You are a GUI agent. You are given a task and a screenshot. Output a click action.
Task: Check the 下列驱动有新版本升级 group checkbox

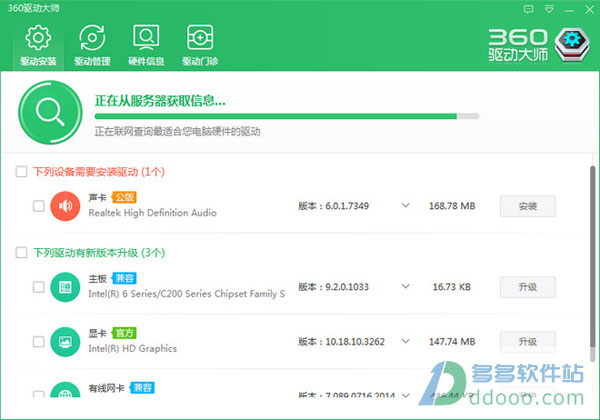[x=21, y=252]
